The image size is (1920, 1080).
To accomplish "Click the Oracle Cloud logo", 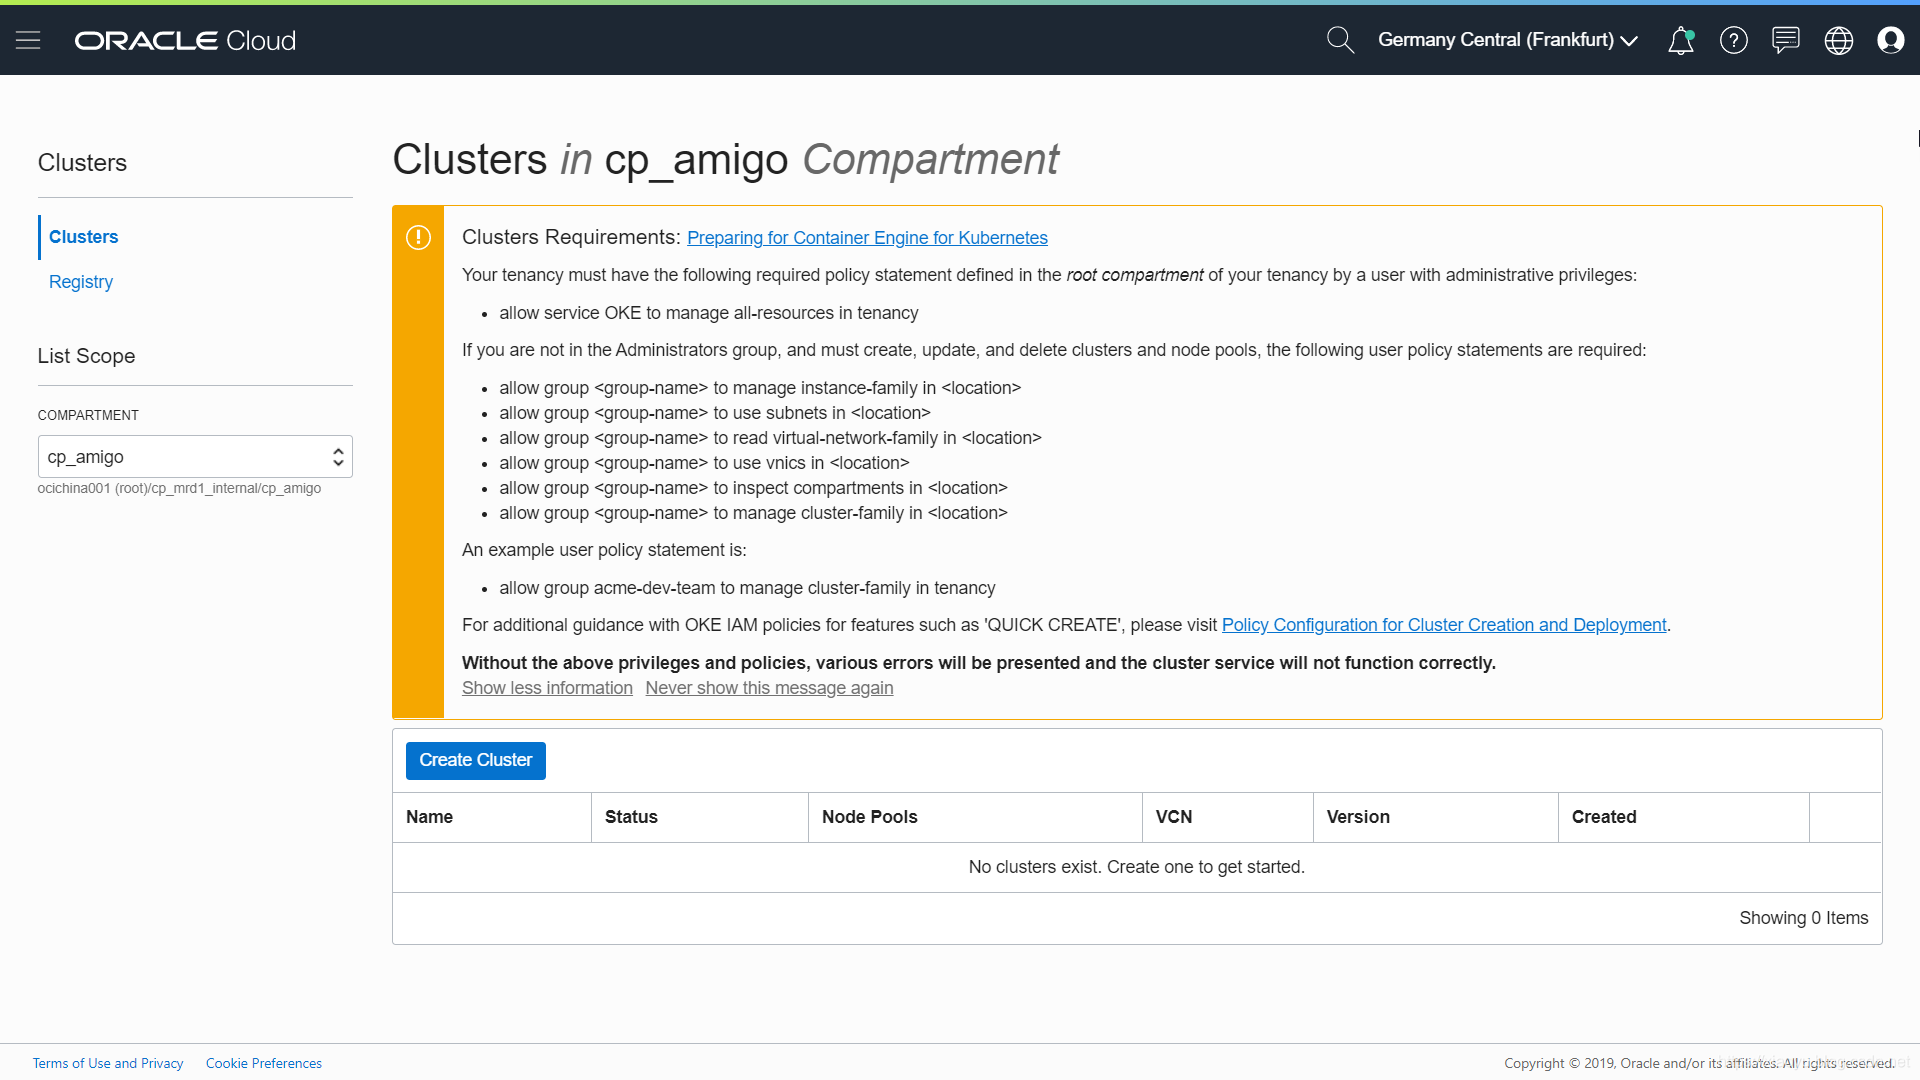I will click(185, 40).
